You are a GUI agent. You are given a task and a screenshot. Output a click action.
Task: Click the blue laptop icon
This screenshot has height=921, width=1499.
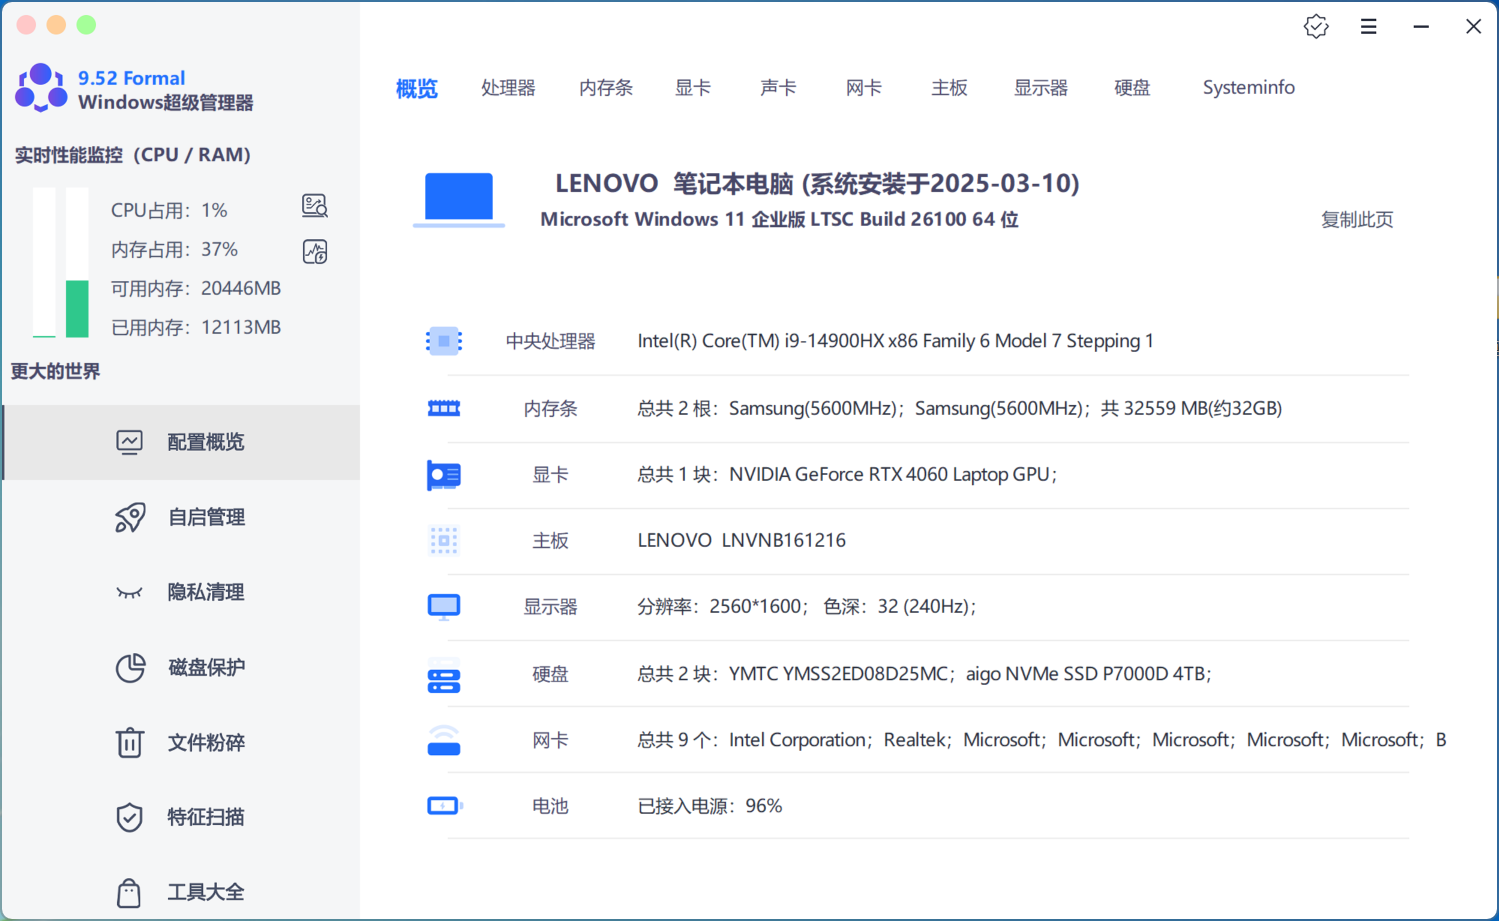point(459,198)
